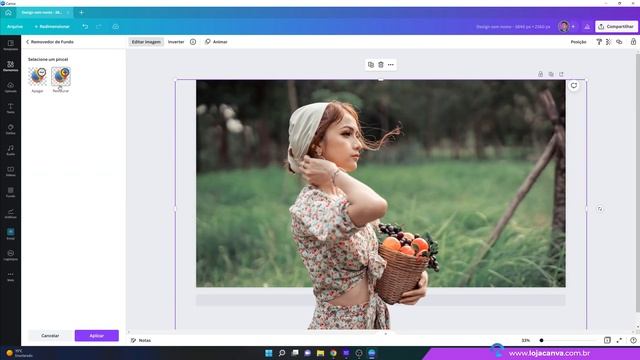
Task: Open the Gráficos sidebar panel
Action: 11,213
